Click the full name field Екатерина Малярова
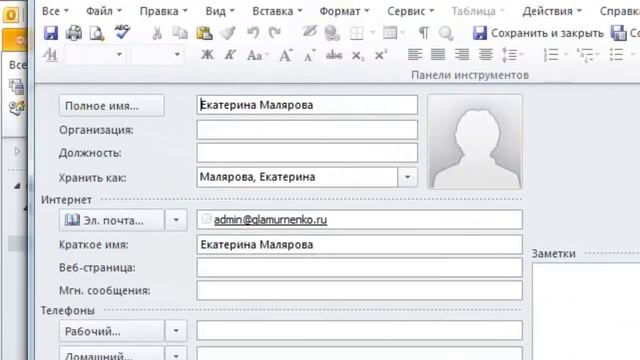The image size is (640, 360). click(307, 105)
